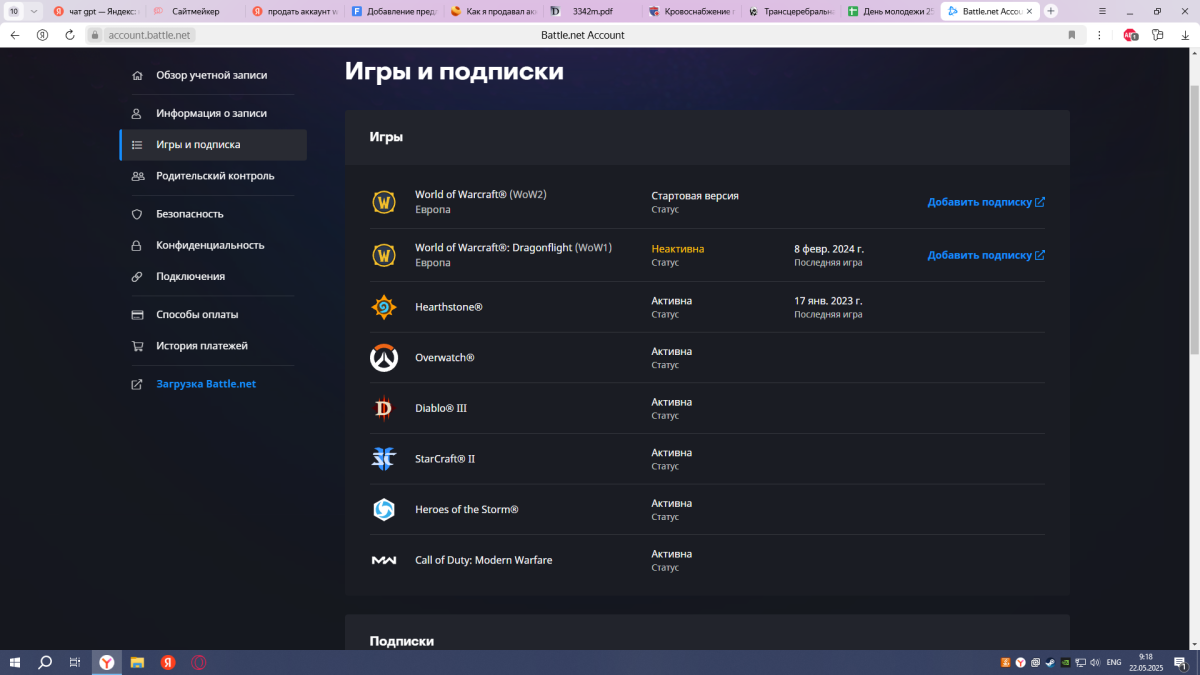The height and width of the screenshot is (675, 1200).
Task: Click Добавить подписку for World of Warcraft (WoW2)
Action: (986, 202)
